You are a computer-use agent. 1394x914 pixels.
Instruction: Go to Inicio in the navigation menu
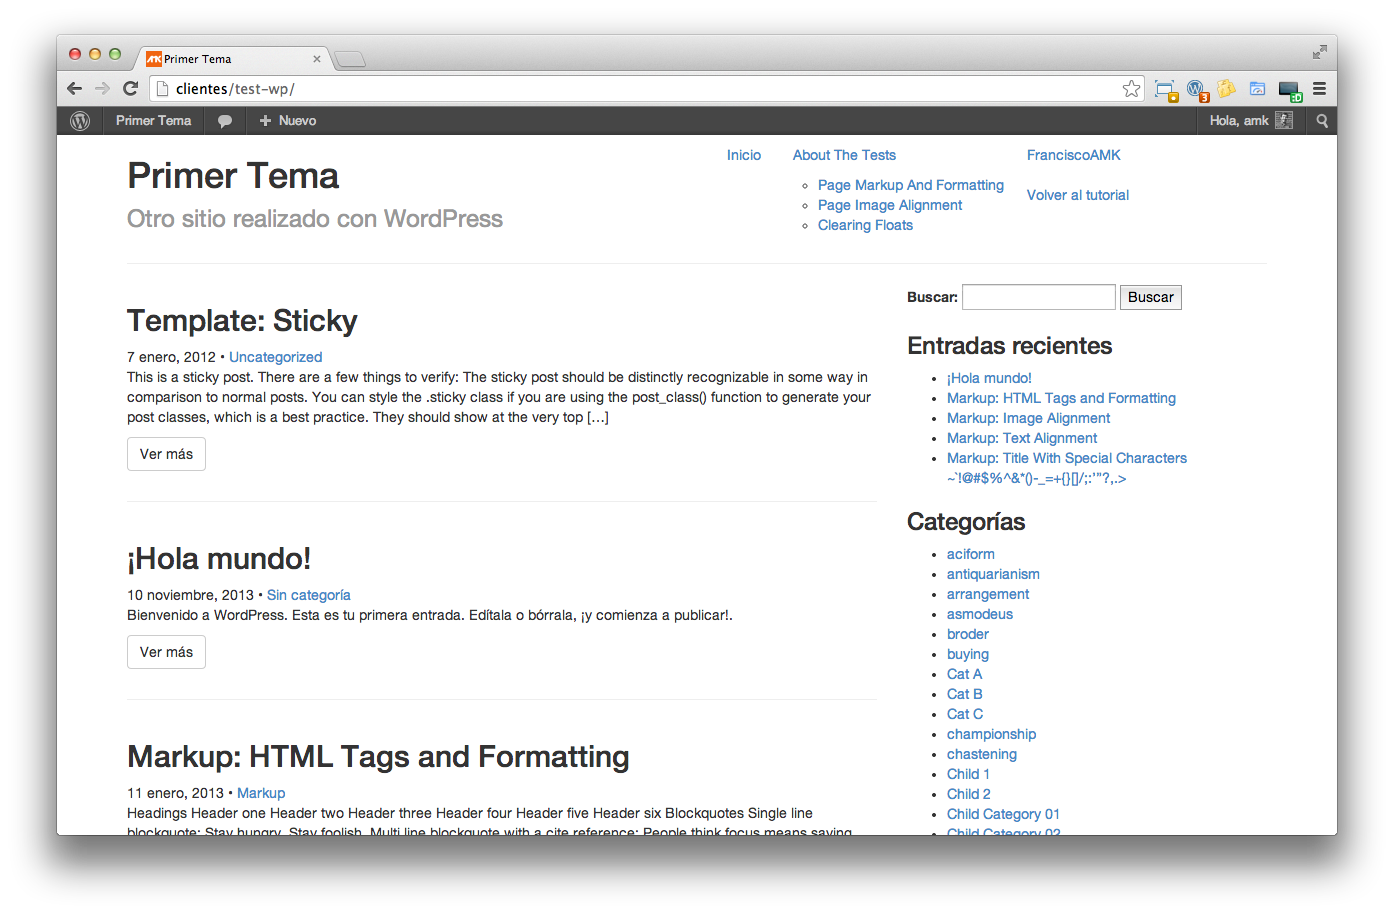(743, 155)
